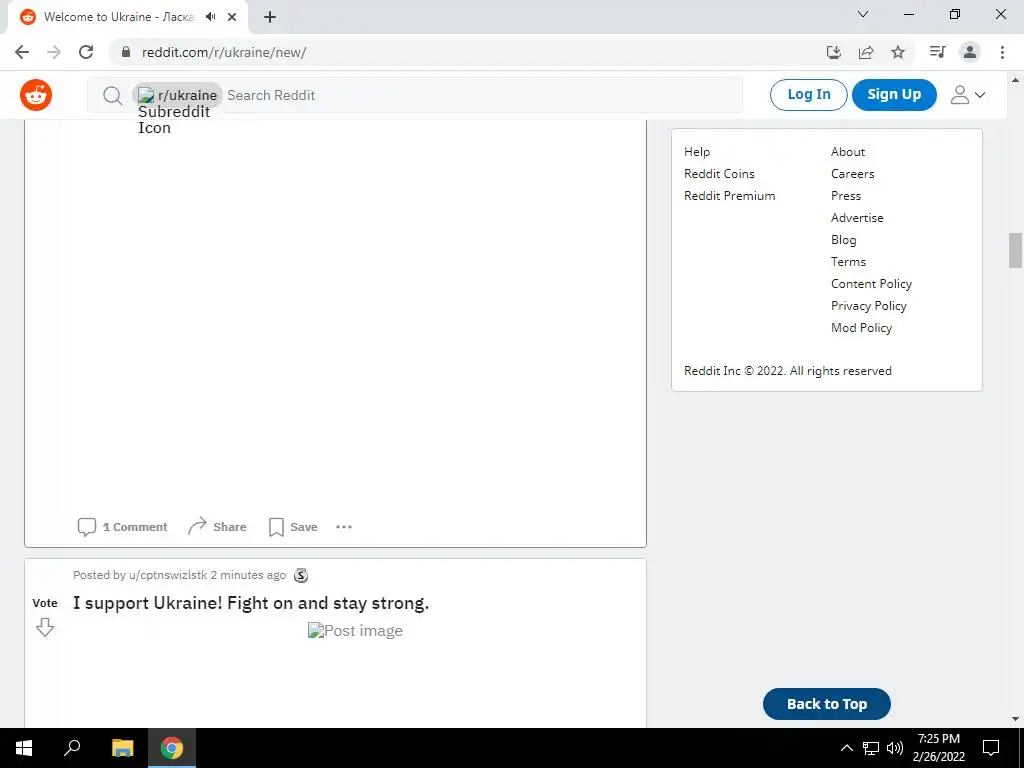Click the Share arrow on the post

click(x=217, y=527)
